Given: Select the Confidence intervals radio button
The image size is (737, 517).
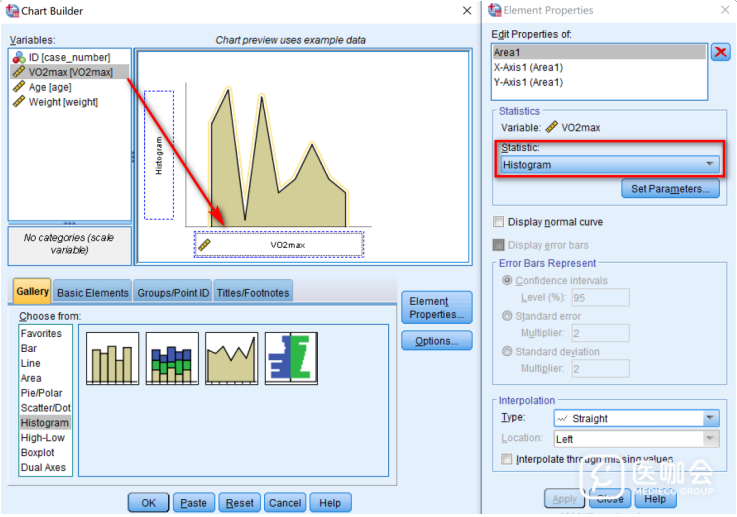Looking at the screenshot, I should point(508,281).
